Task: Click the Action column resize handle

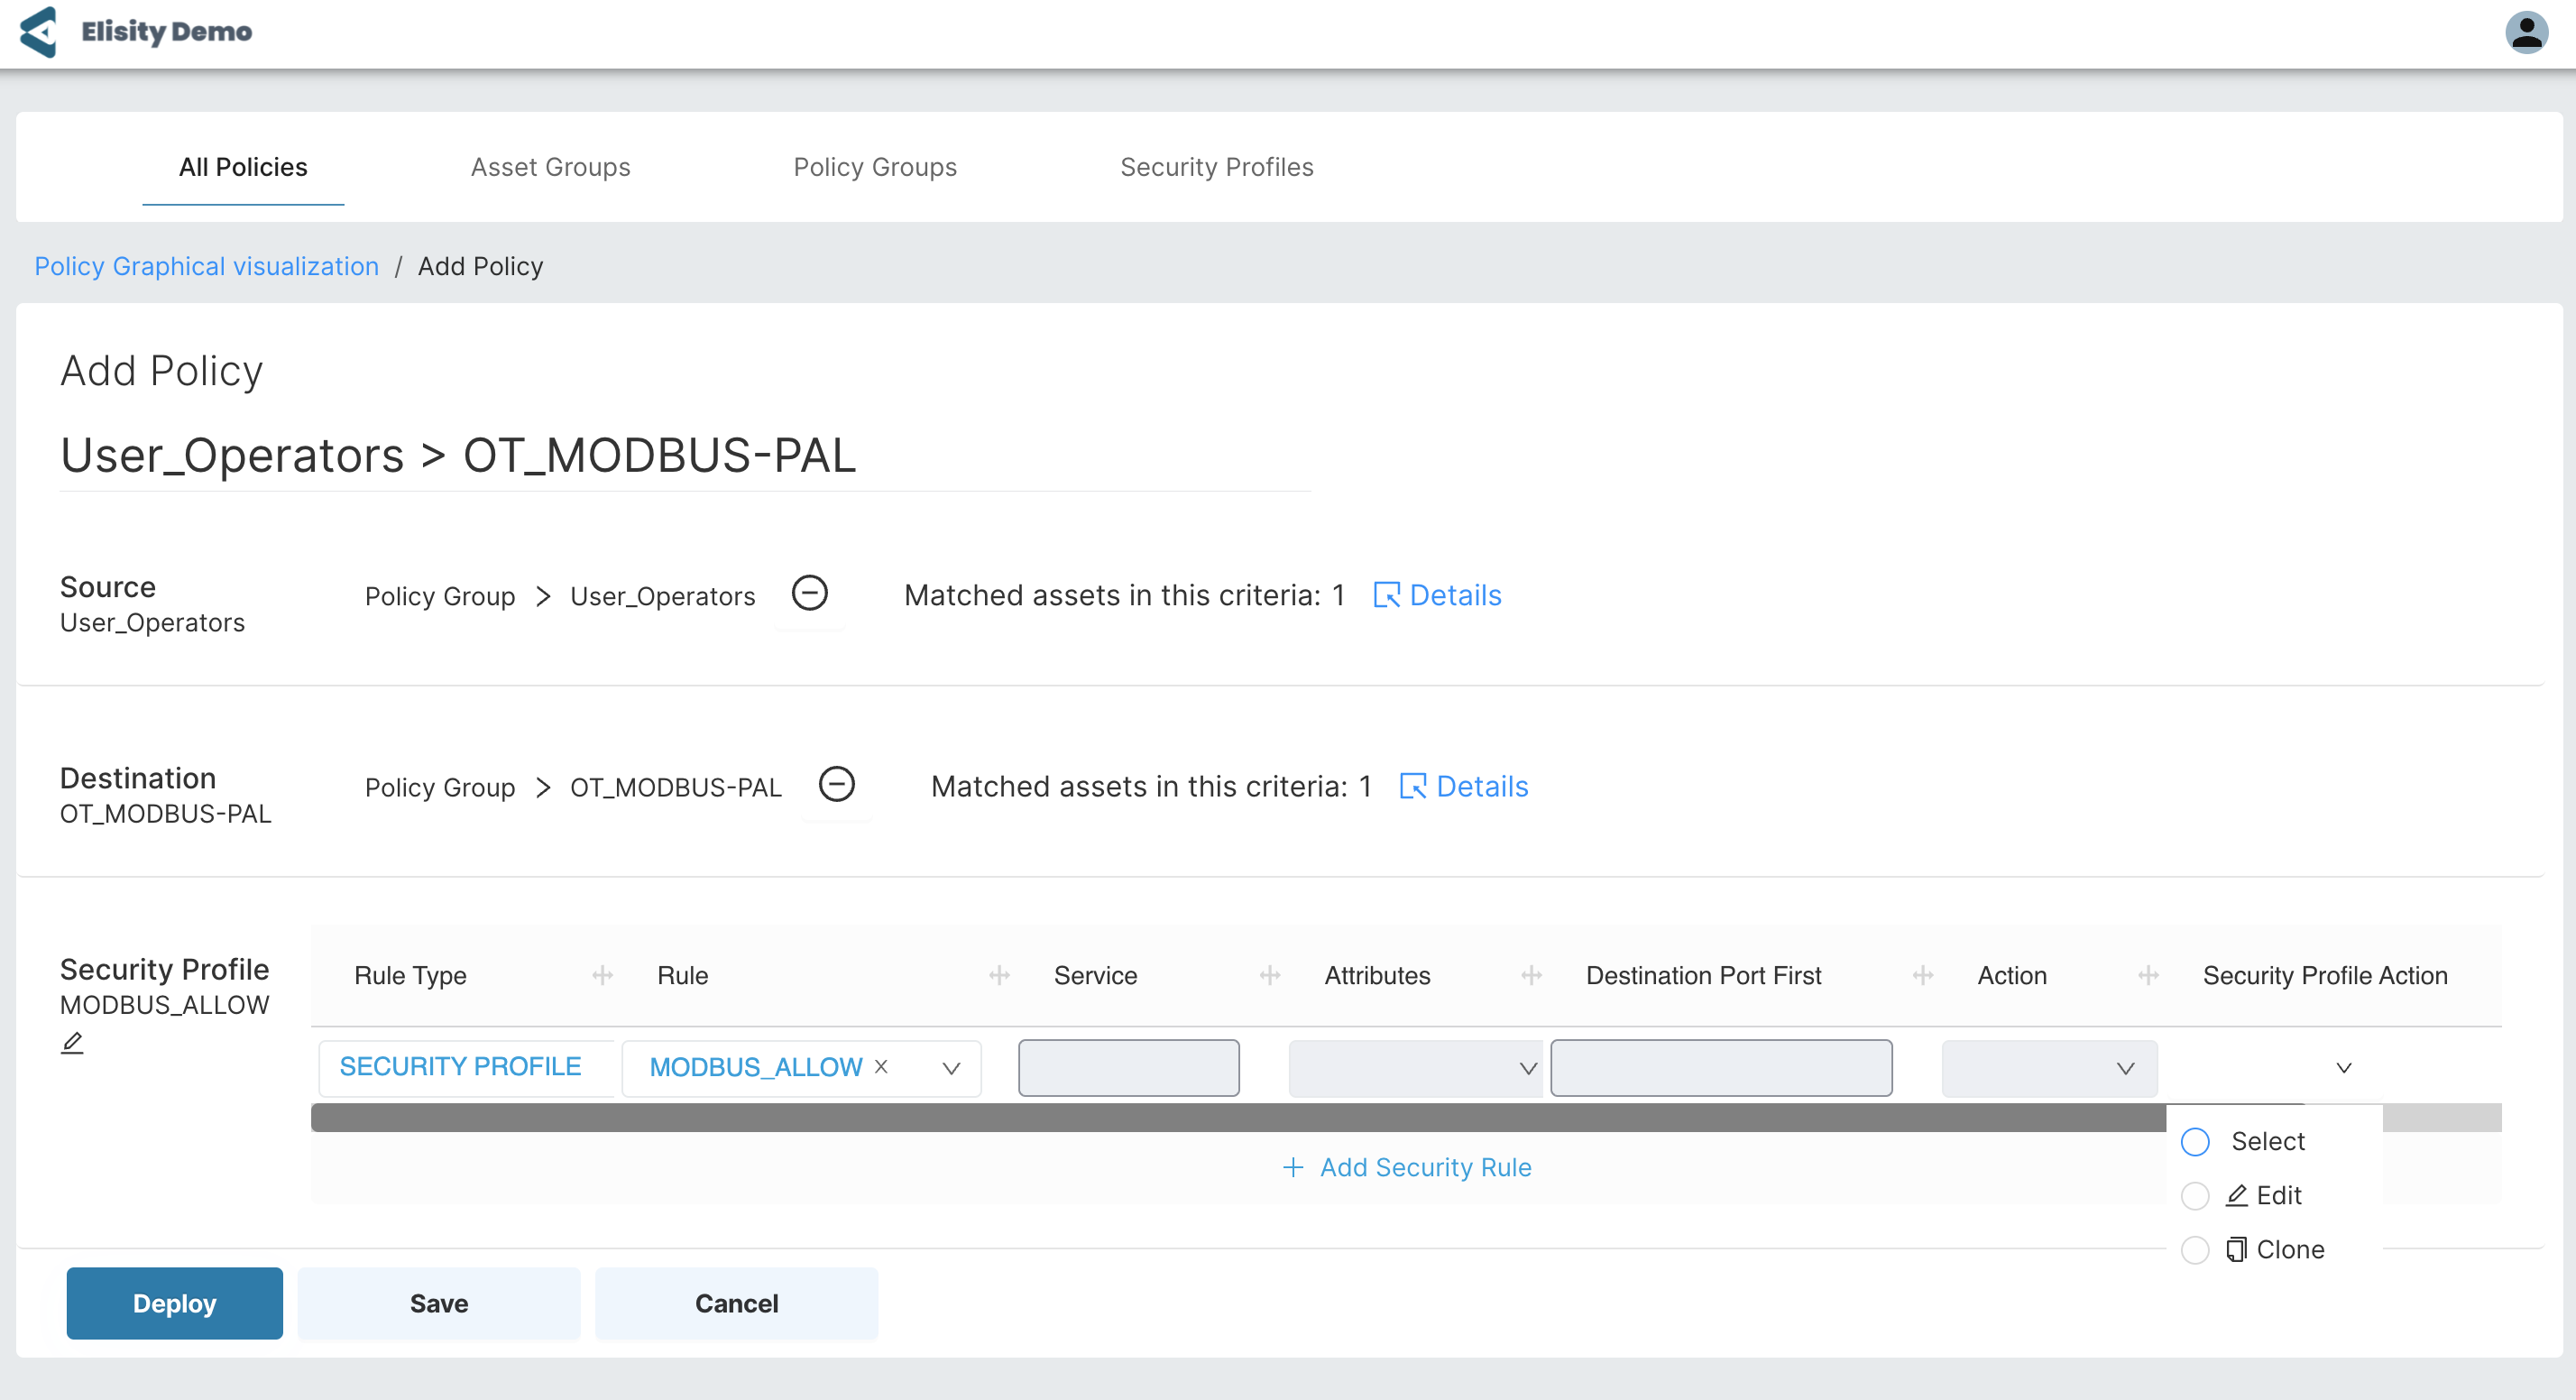Action: pyautogui.click(x=2148, y=975)
